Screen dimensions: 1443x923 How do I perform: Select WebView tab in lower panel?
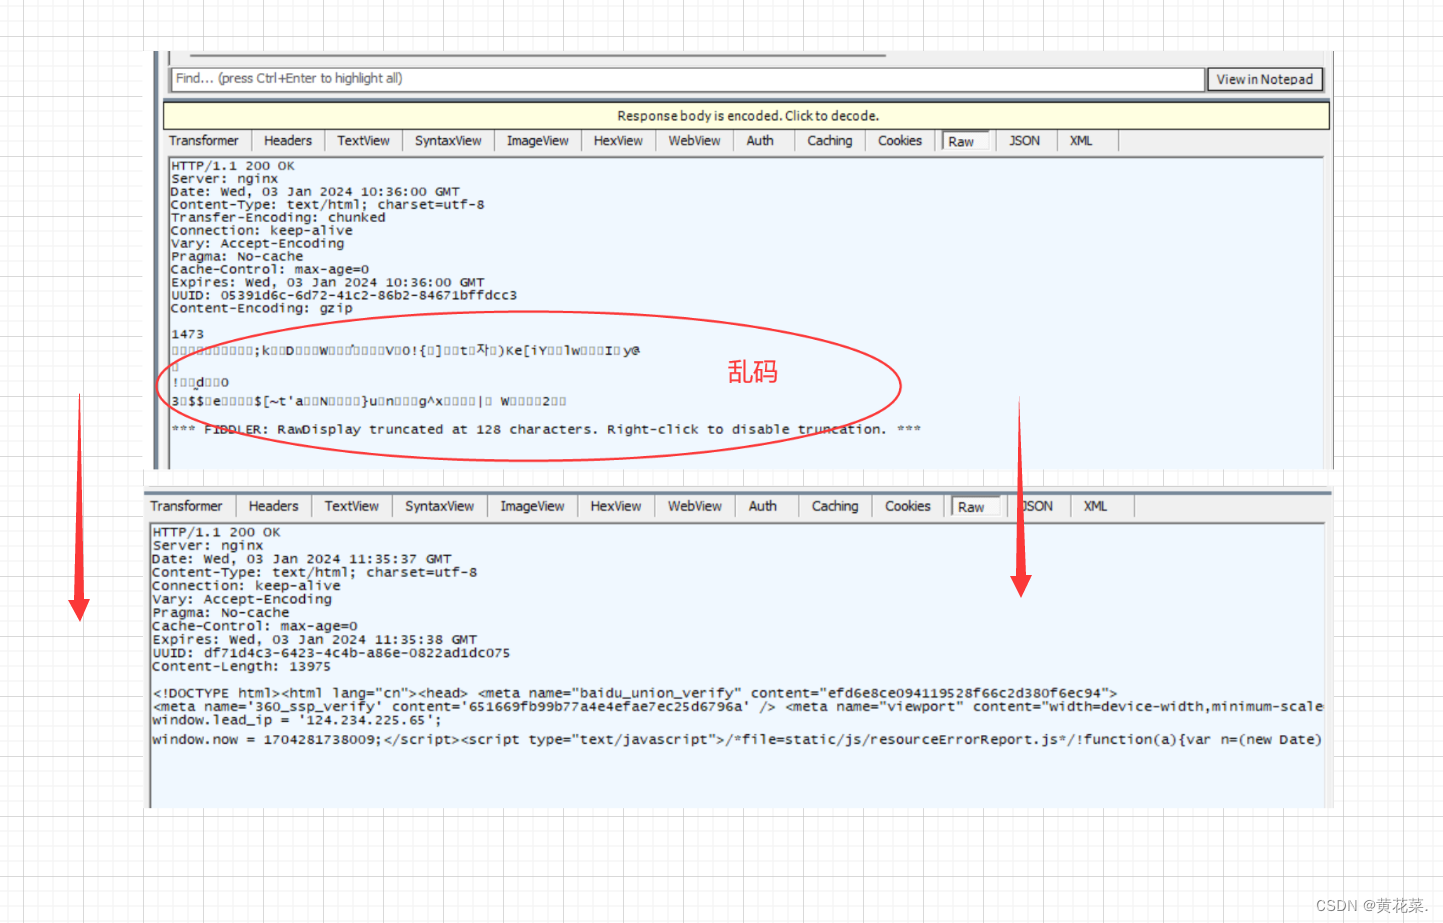694,506
